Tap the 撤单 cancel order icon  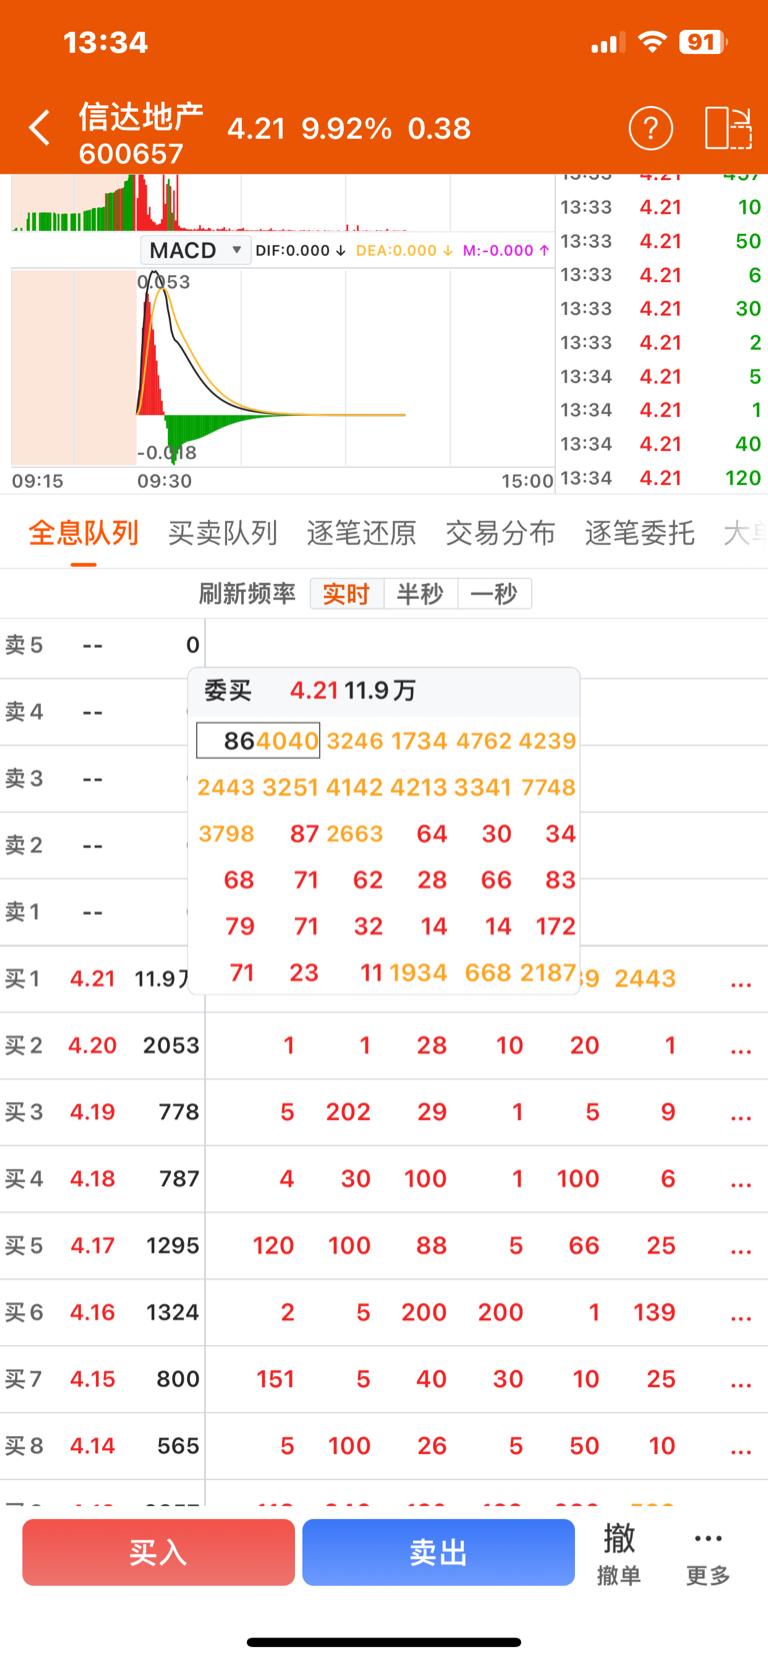pos(619,1553)
